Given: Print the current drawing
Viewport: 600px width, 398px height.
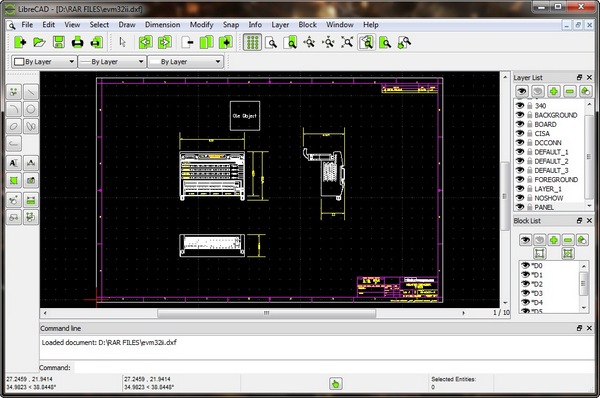Looking at the screenshot, I should pos(77,42).
